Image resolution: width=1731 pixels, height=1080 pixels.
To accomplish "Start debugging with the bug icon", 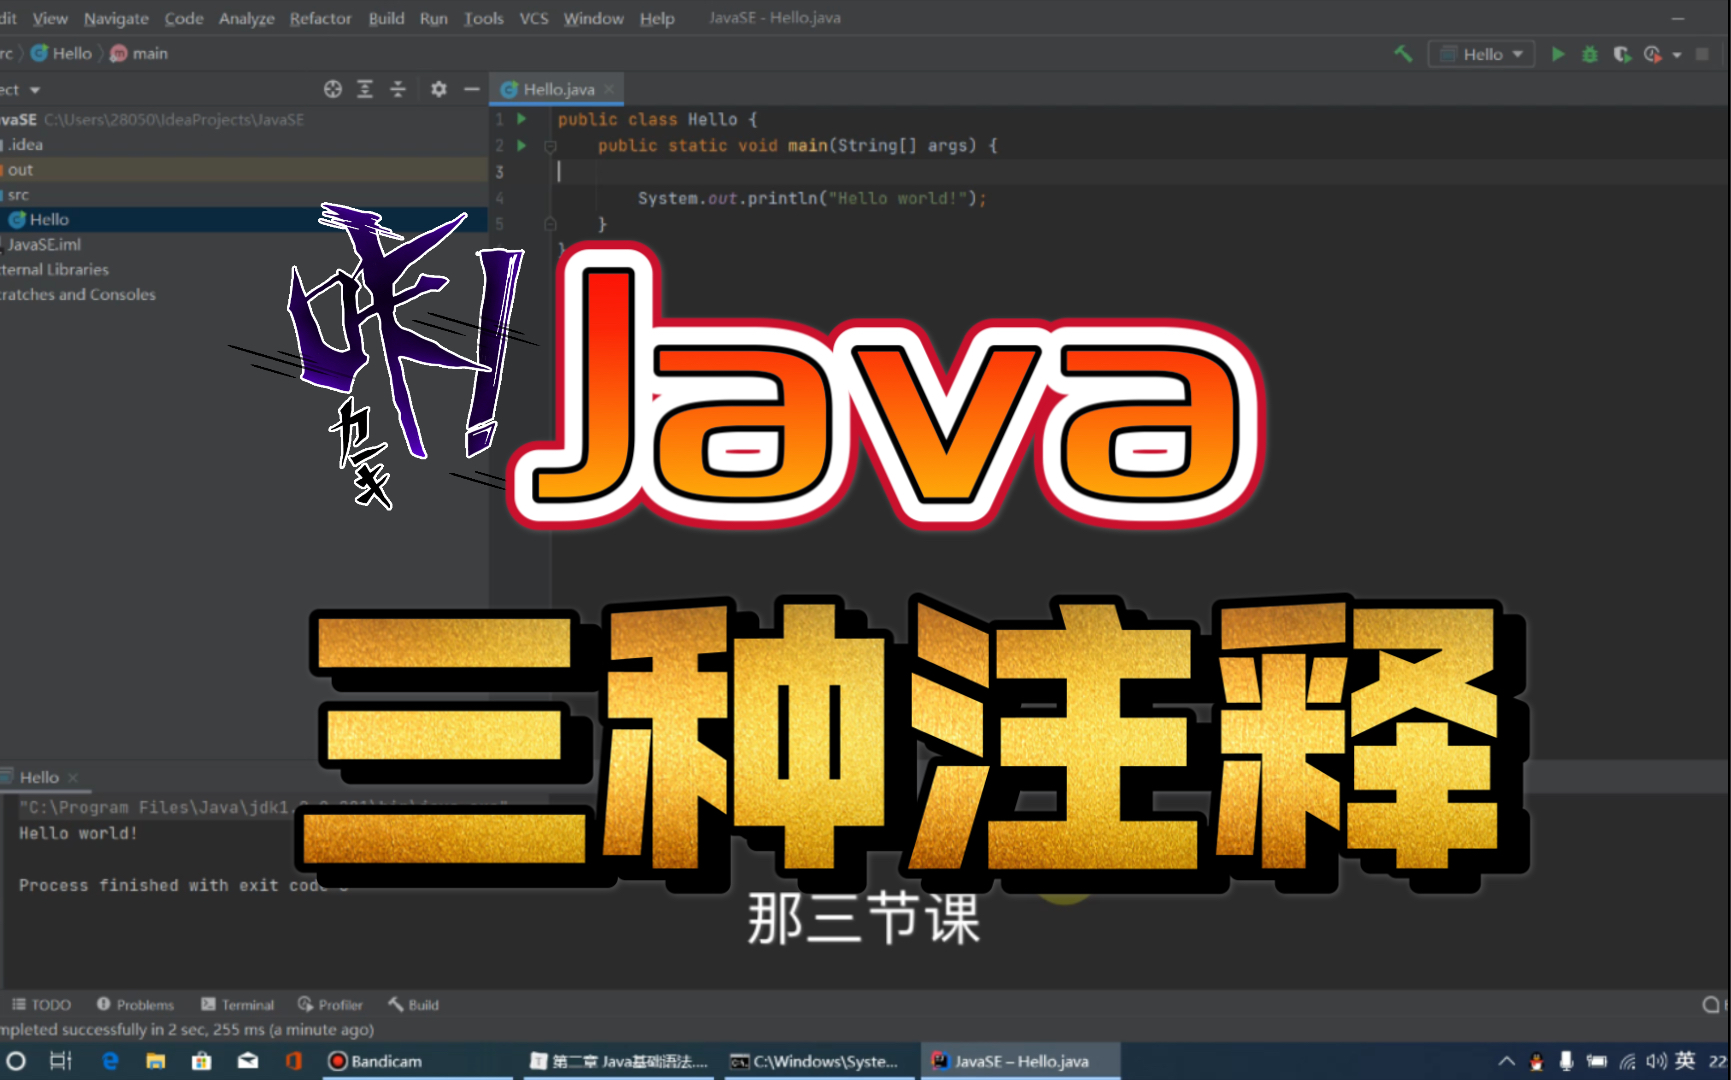I will point(1589,54).
